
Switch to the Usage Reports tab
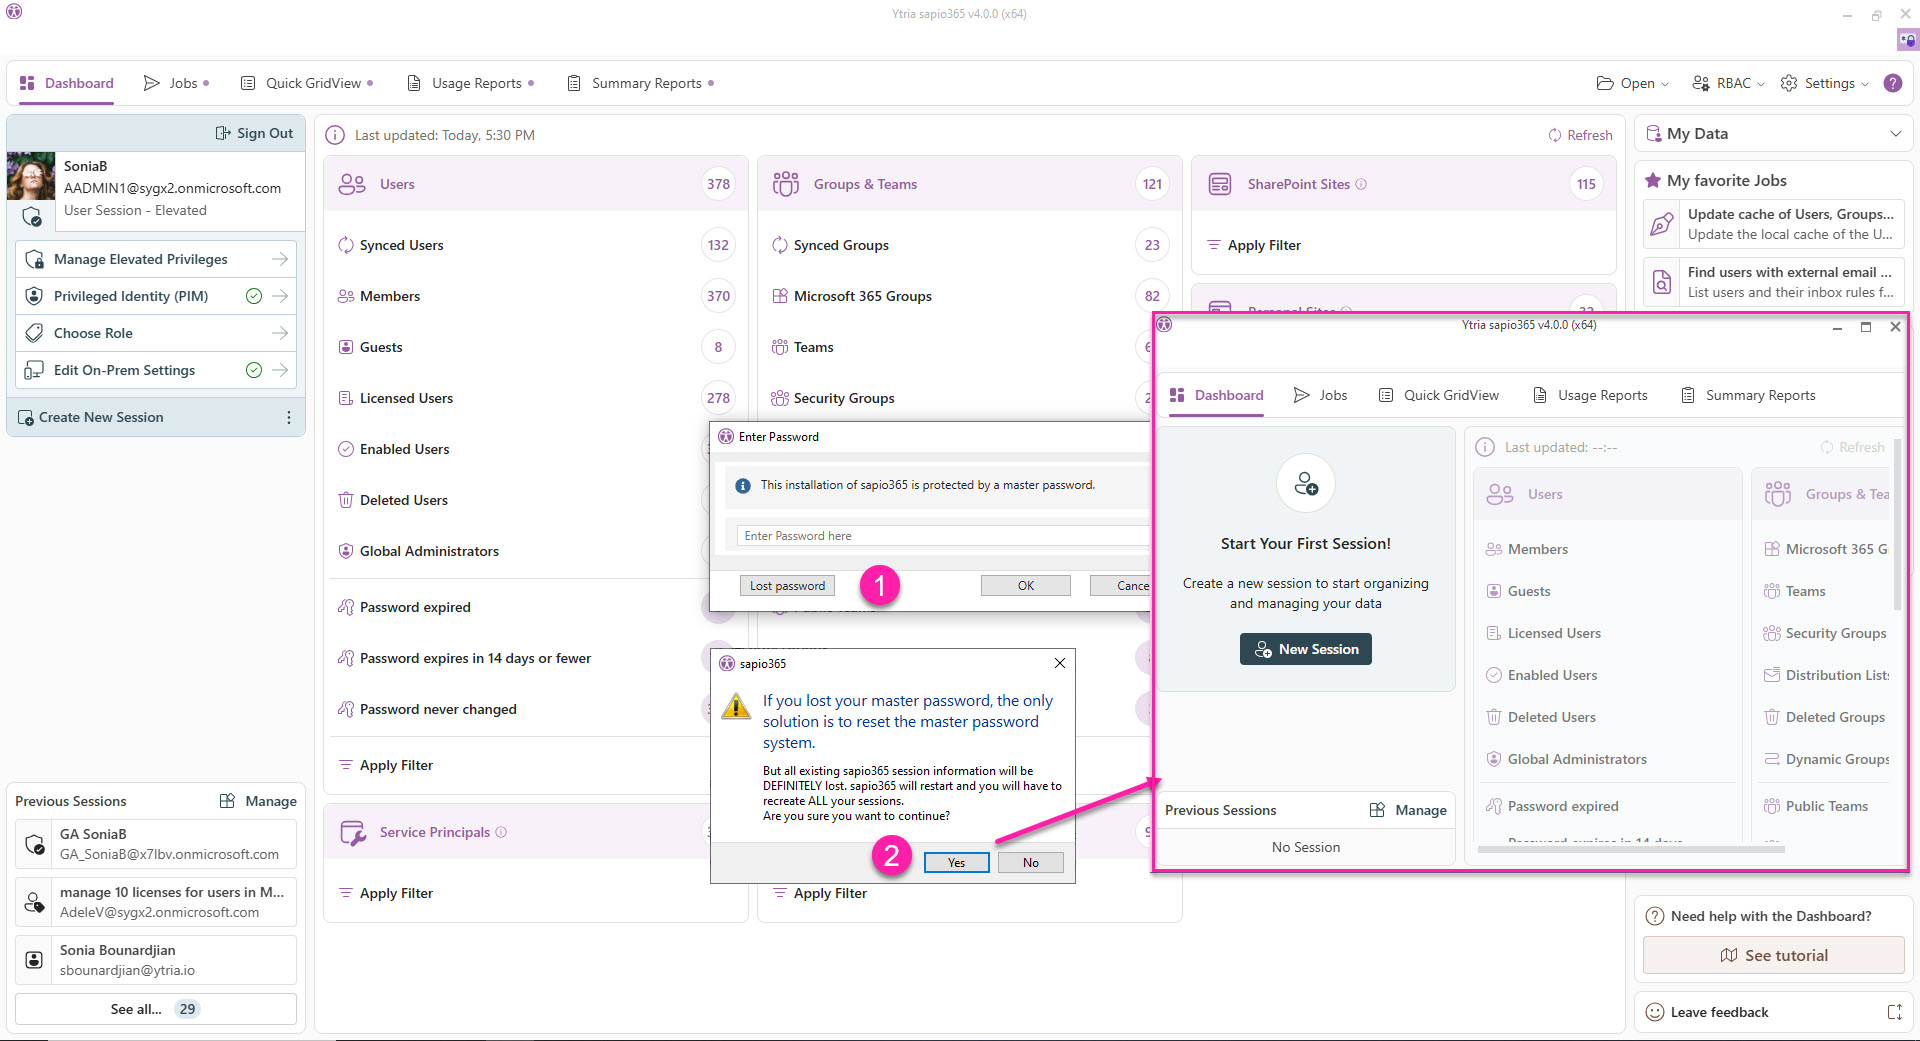470,83
